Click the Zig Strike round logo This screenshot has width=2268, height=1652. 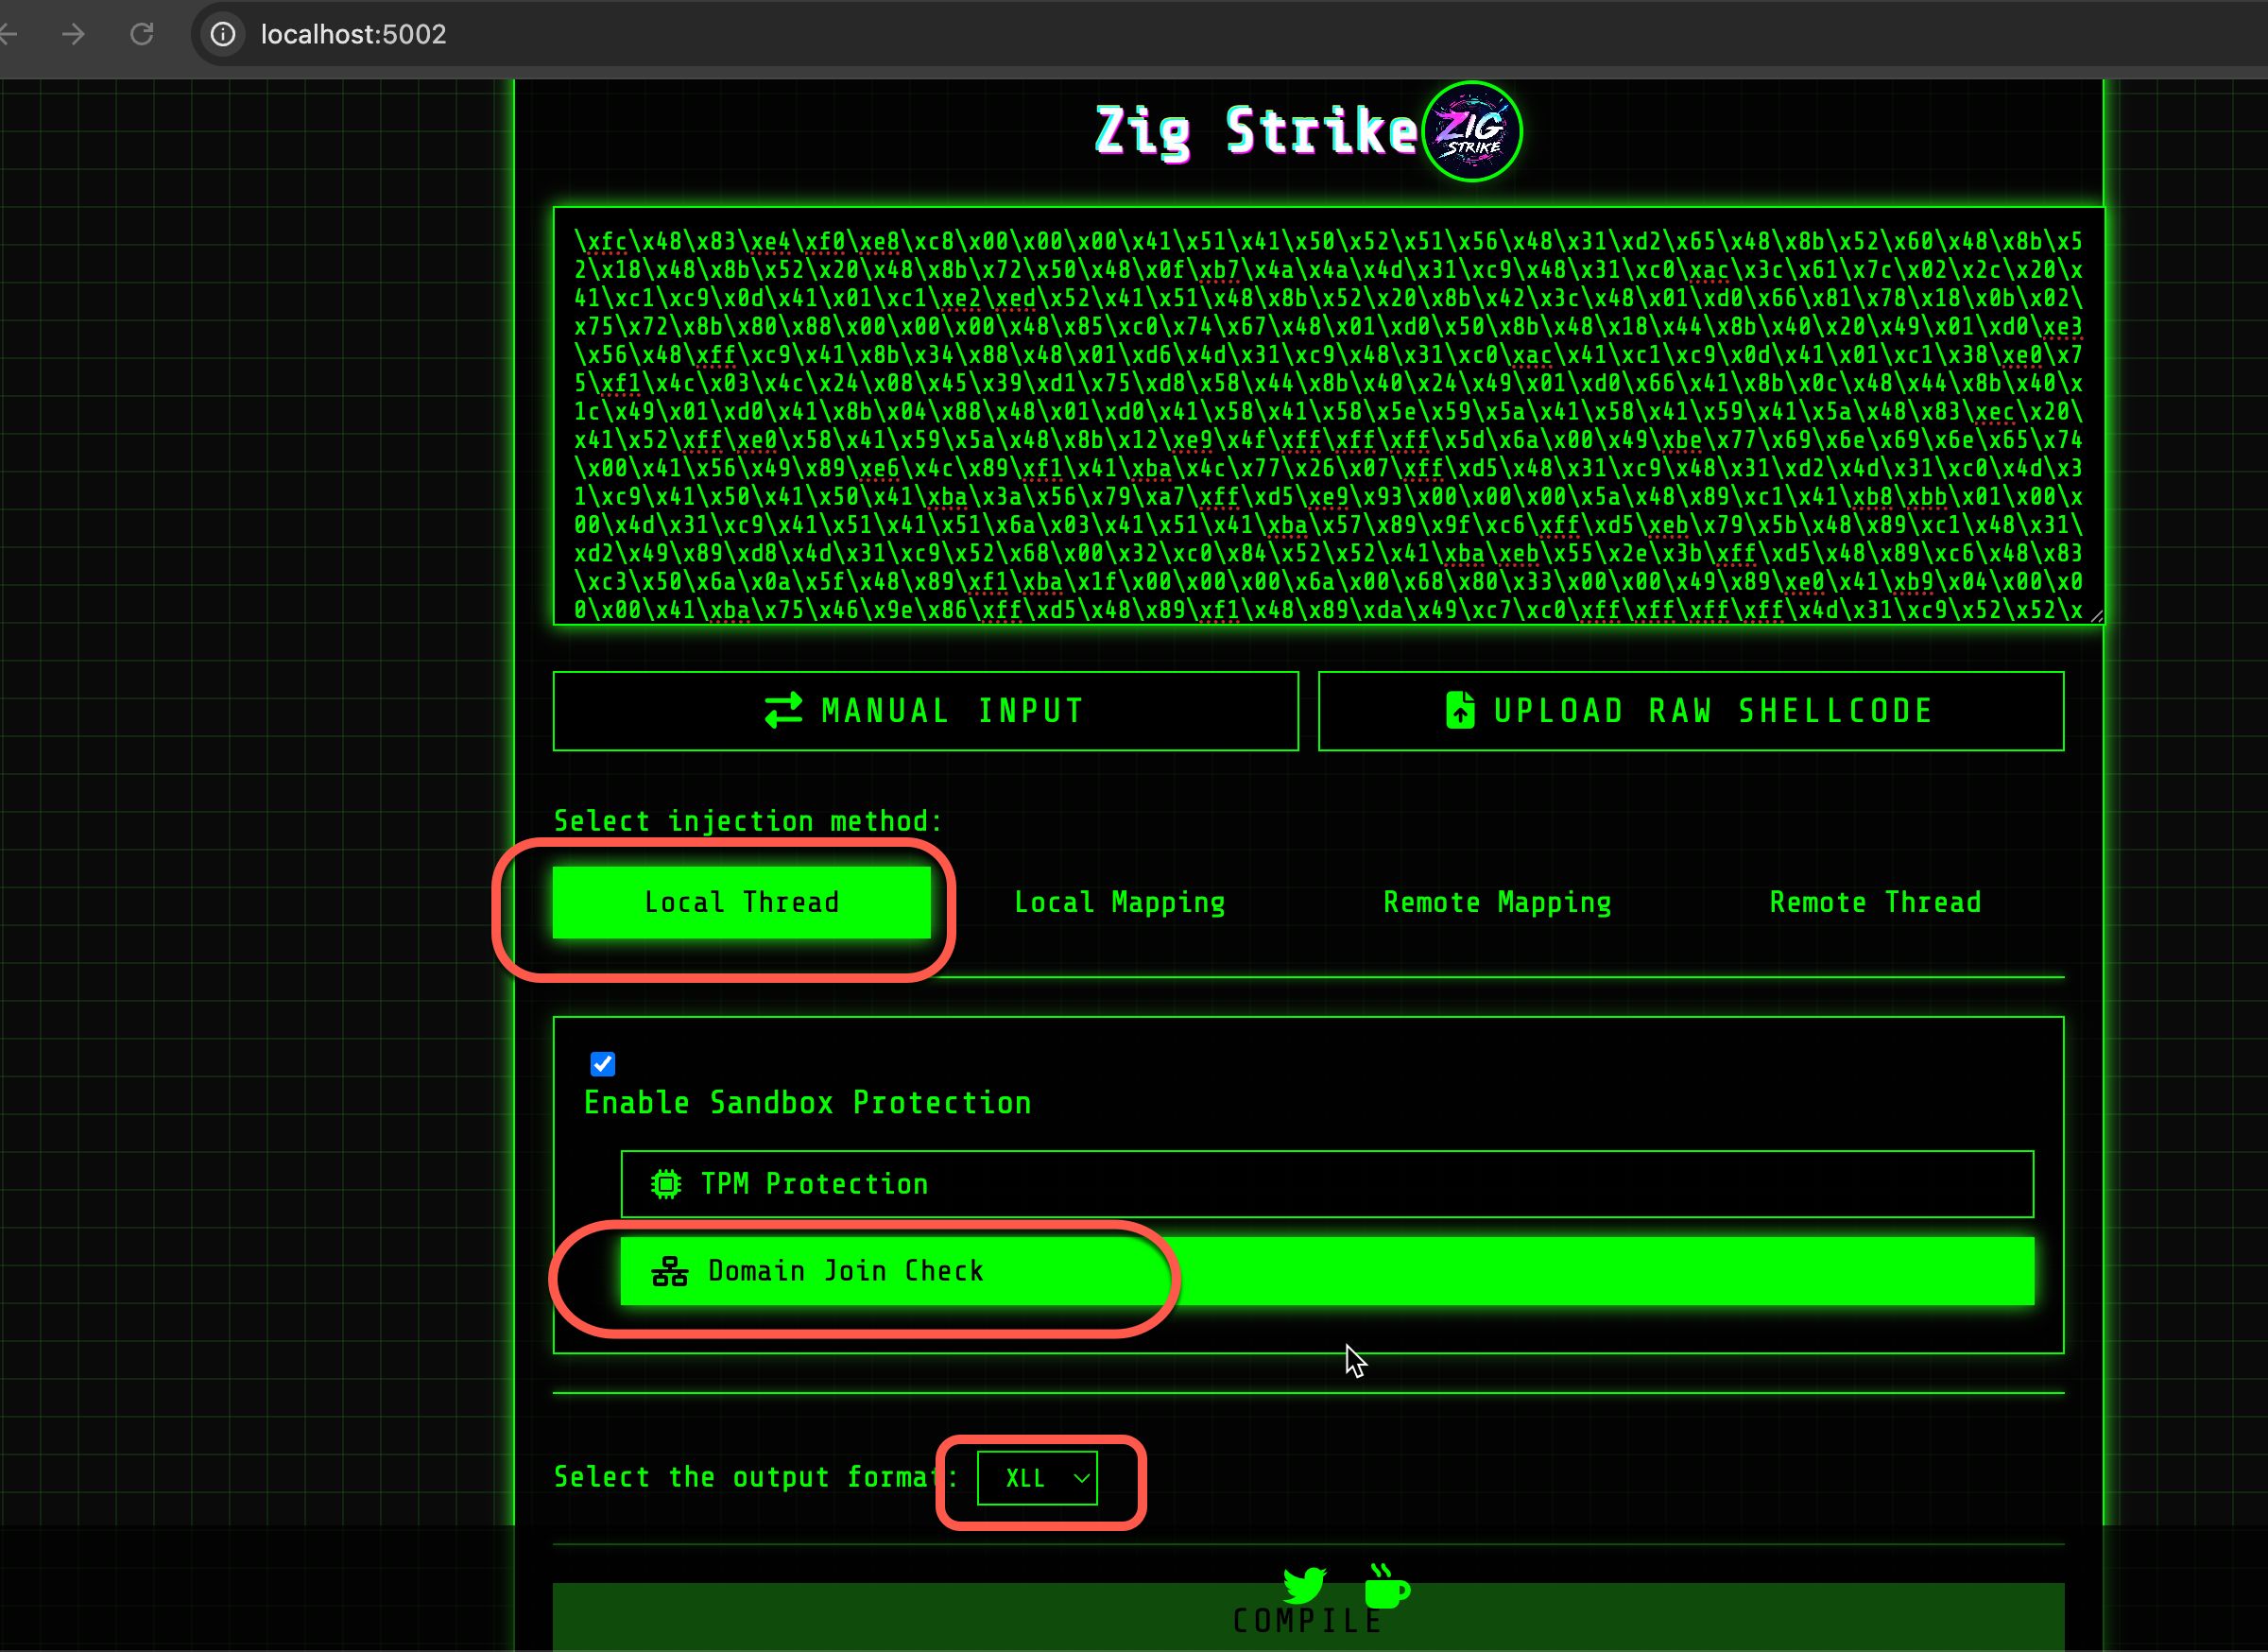click(1471, 132)
